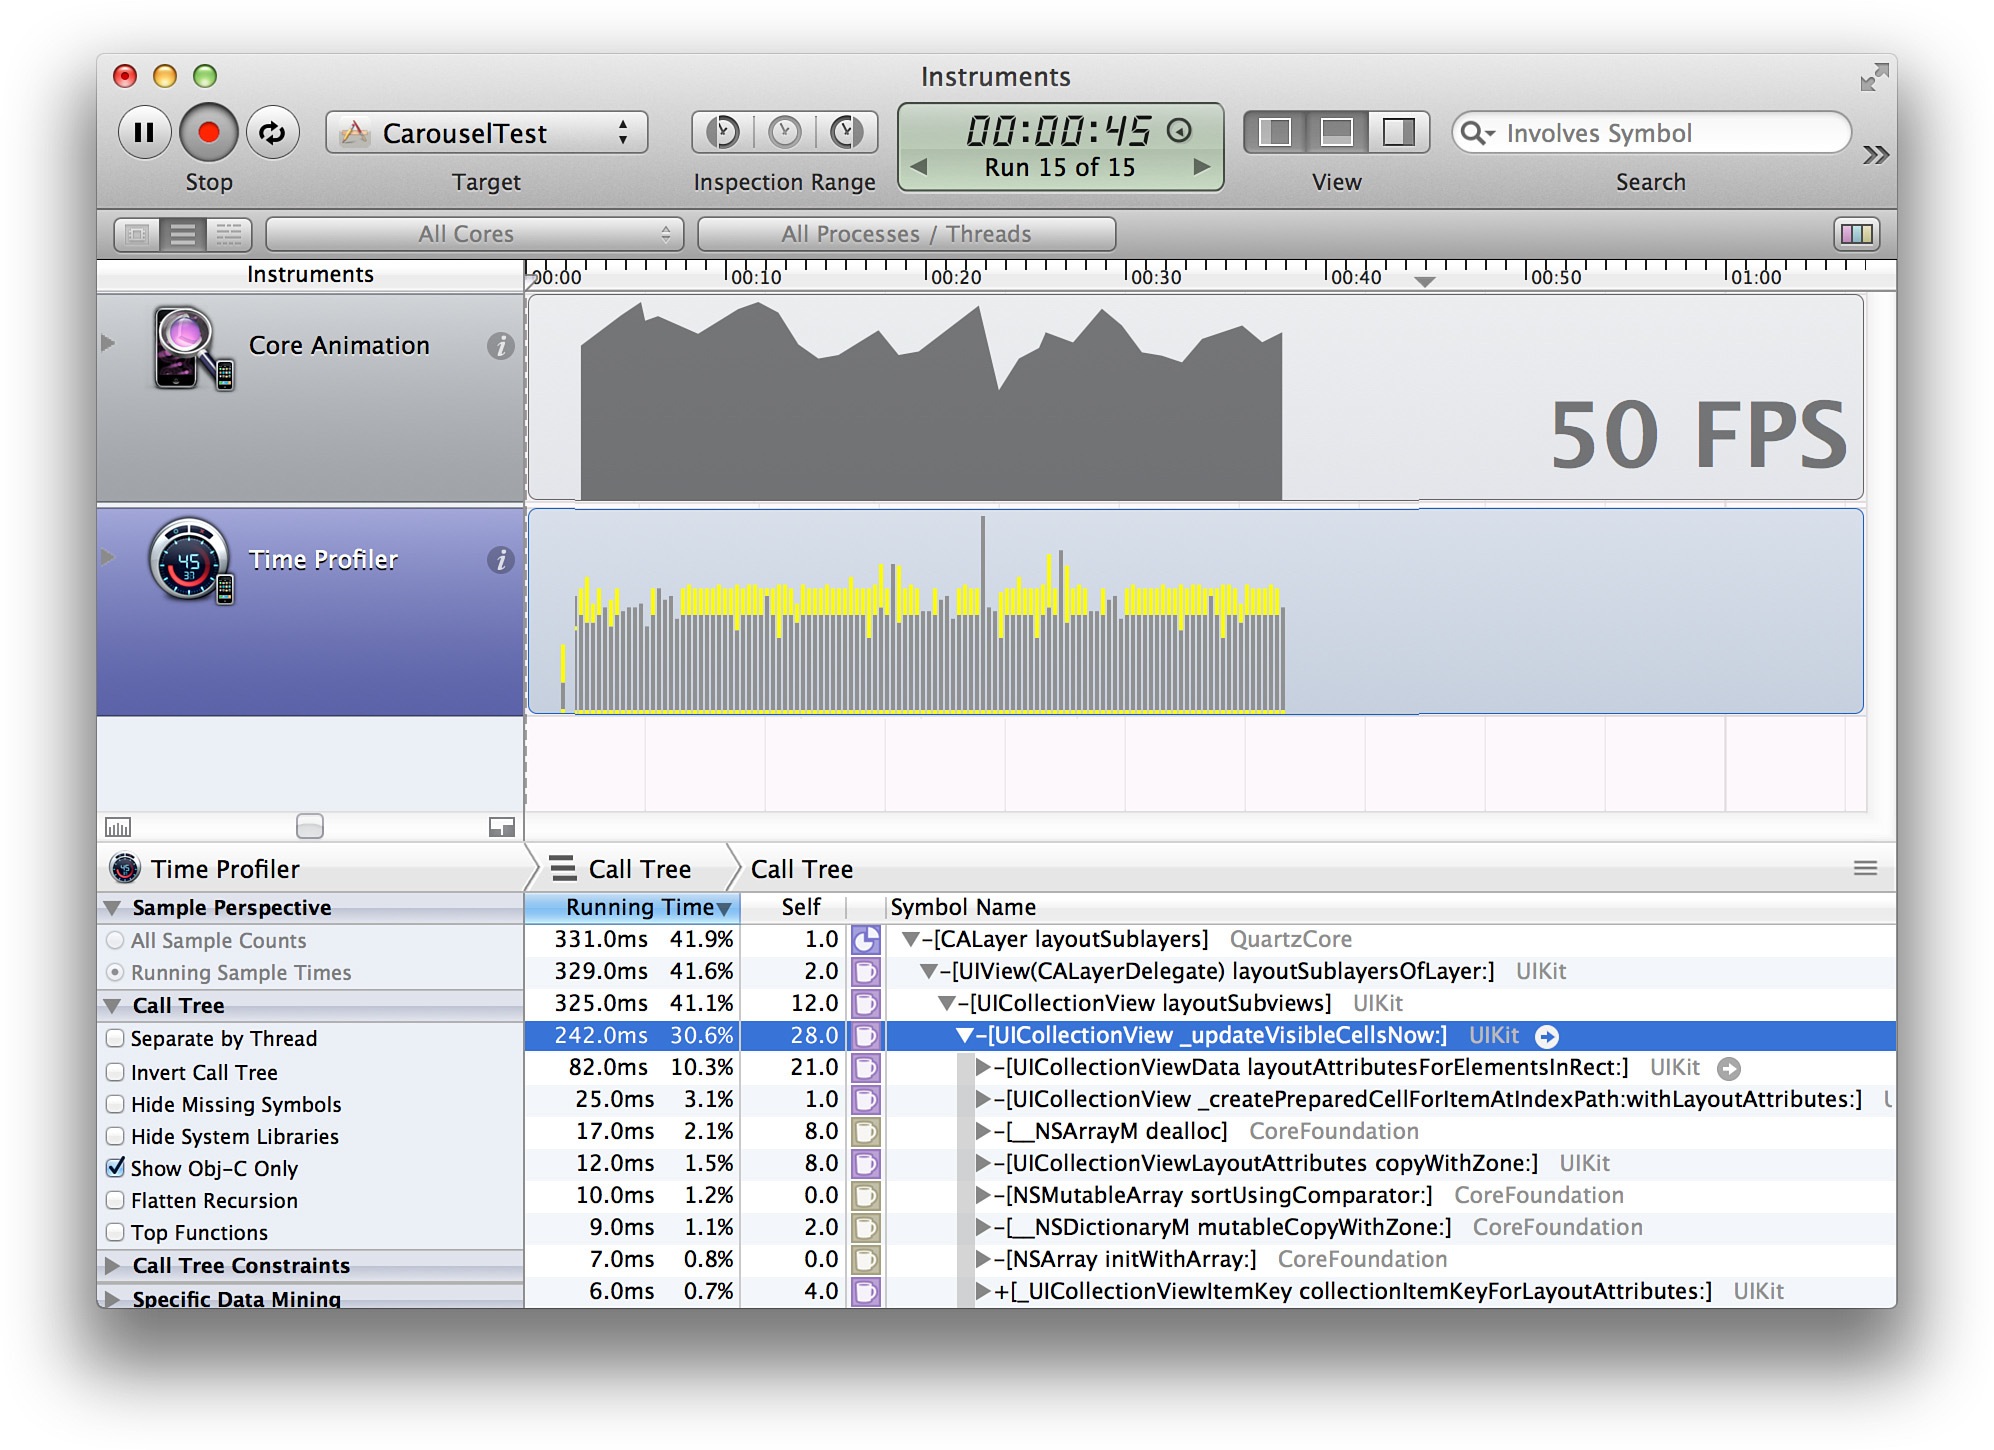1994x1450 pixels.
Task: Click the All Processes / Threads filter button
Action: 903,232
